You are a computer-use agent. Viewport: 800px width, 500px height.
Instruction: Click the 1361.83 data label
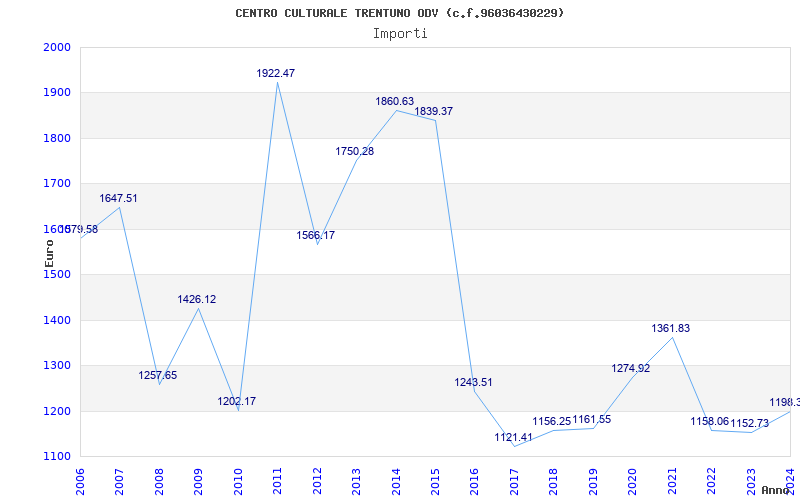coord(670,329)
